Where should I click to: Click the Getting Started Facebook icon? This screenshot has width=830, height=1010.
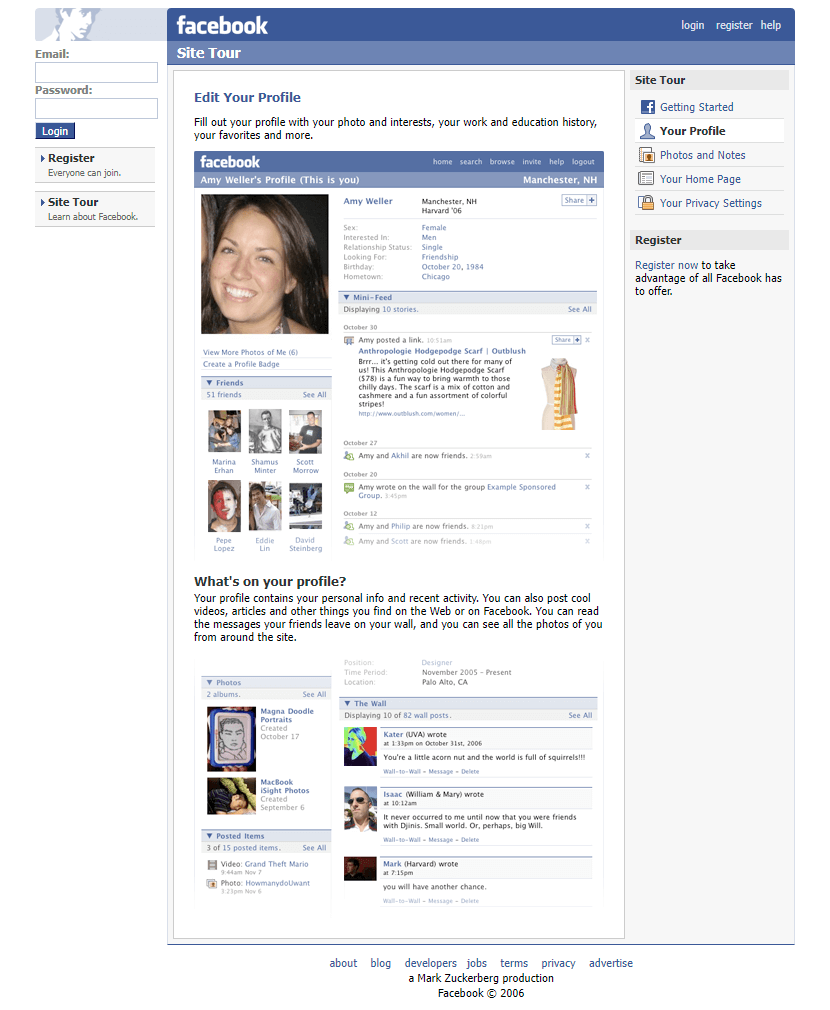[x=647, y=107]
